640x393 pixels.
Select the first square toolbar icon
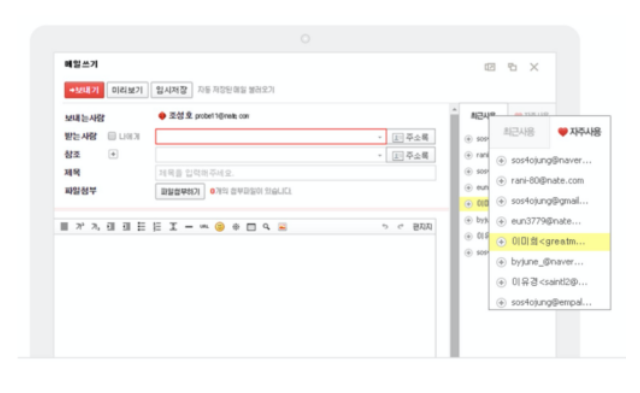64,226
